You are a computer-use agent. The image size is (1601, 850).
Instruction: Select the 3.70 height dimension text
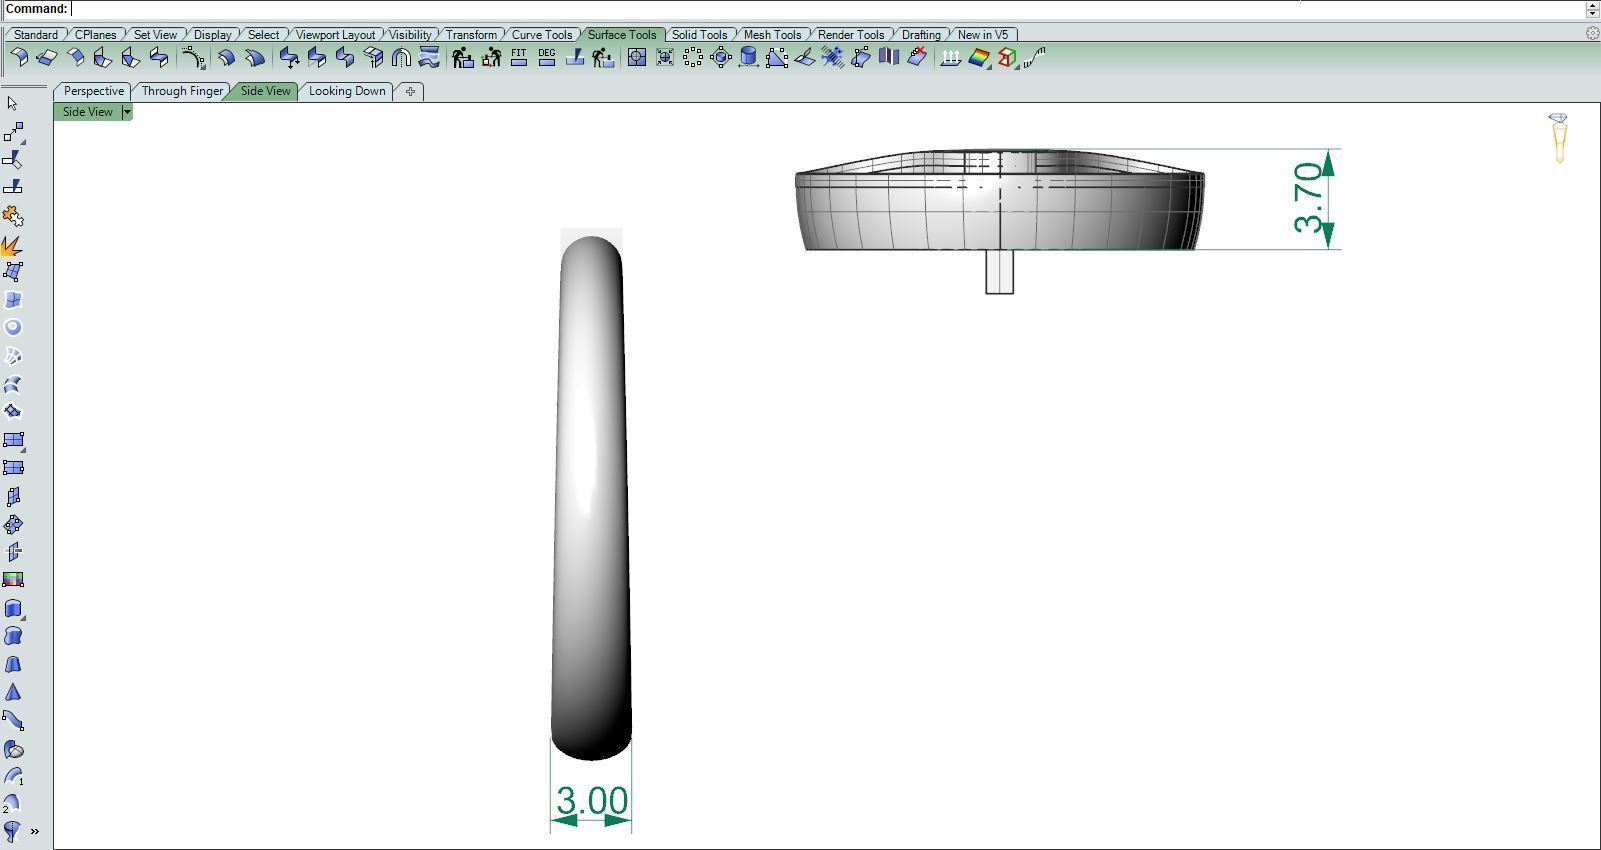pyautogui.click(x=1309, y=198)
